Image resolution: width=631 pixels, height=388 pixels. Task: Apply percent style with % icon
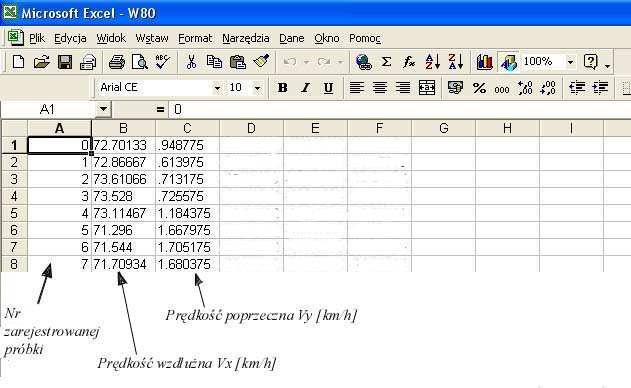click(x=479, y=88)
